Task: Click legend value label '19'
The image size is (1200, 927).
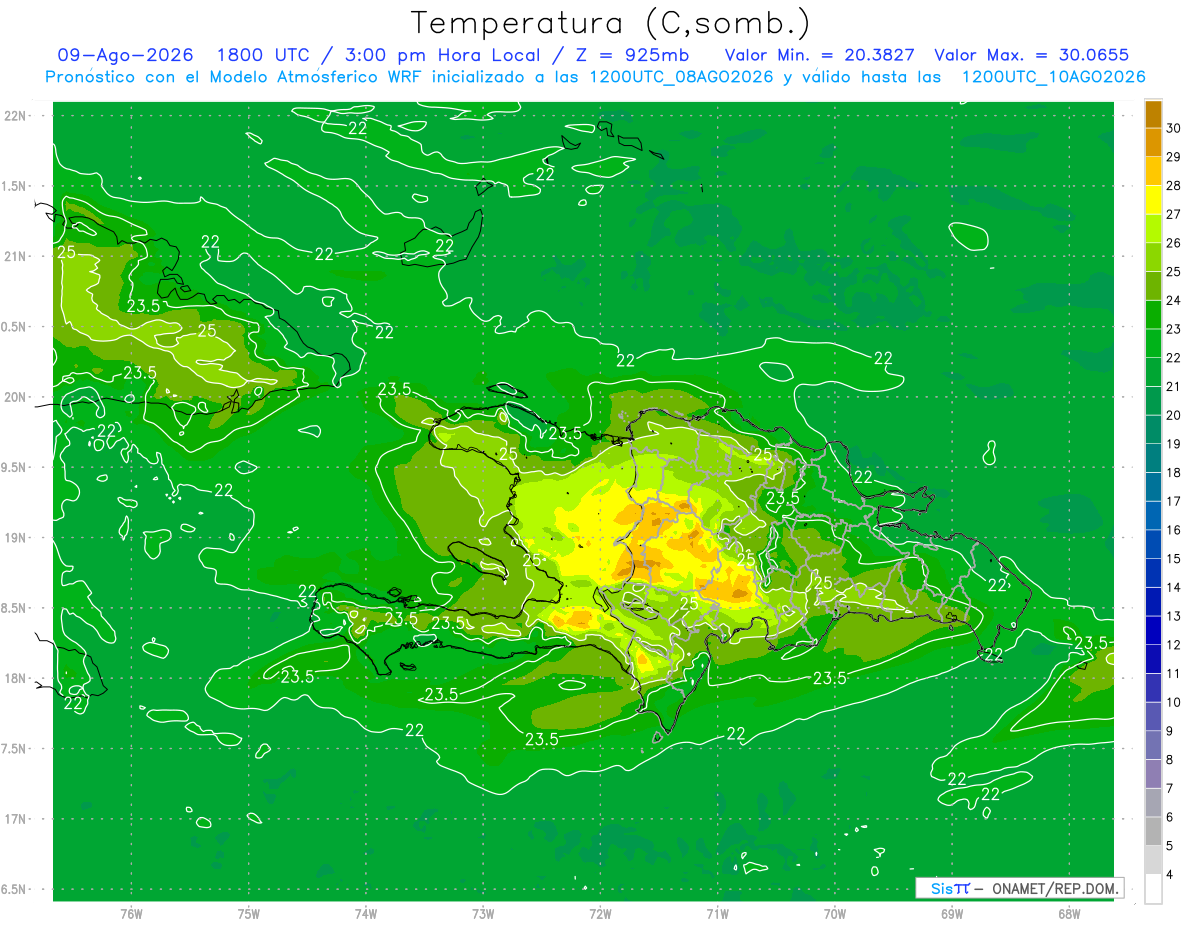Action: click(x=1173, y=444)
